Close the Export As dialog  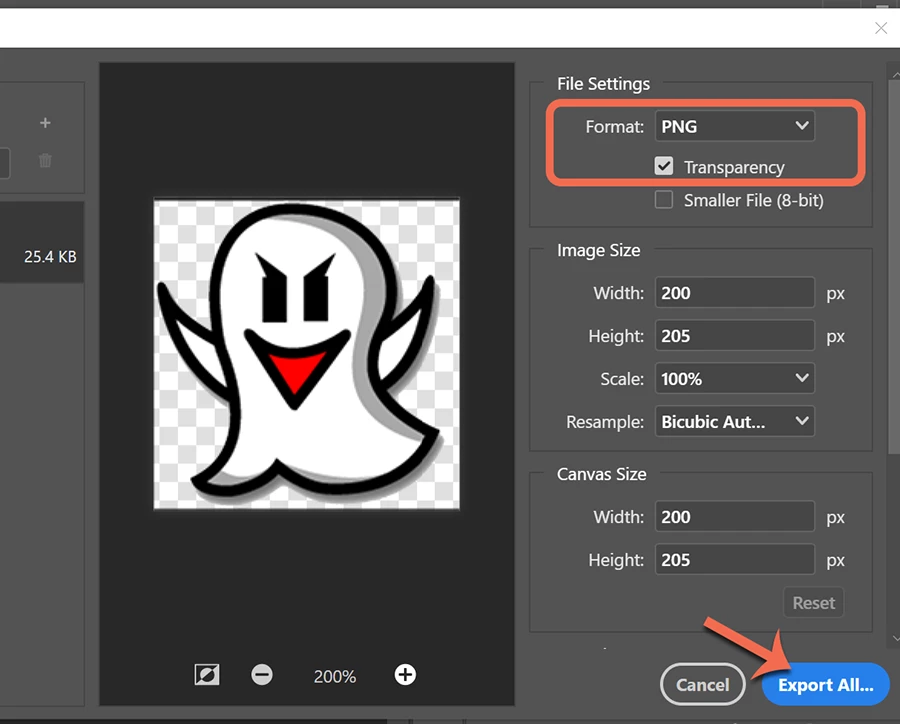click(881, 28)
